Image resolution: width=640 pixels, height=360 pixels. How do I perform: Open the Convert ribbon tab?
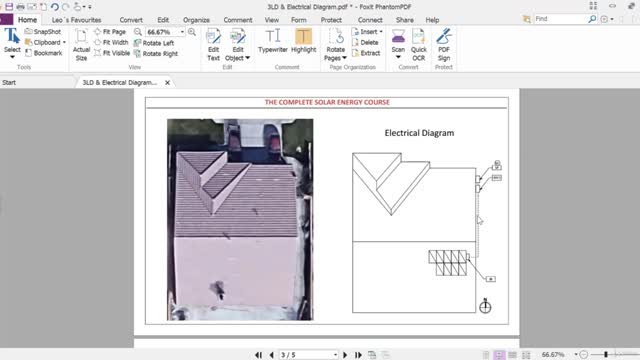click(131, 20)
